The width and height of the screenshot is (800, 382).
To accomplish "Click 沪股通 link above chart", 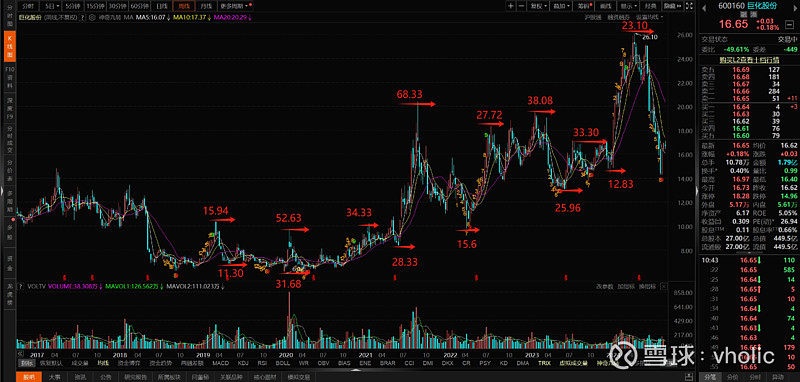I will pyautogui.click(x=593, y=17).
